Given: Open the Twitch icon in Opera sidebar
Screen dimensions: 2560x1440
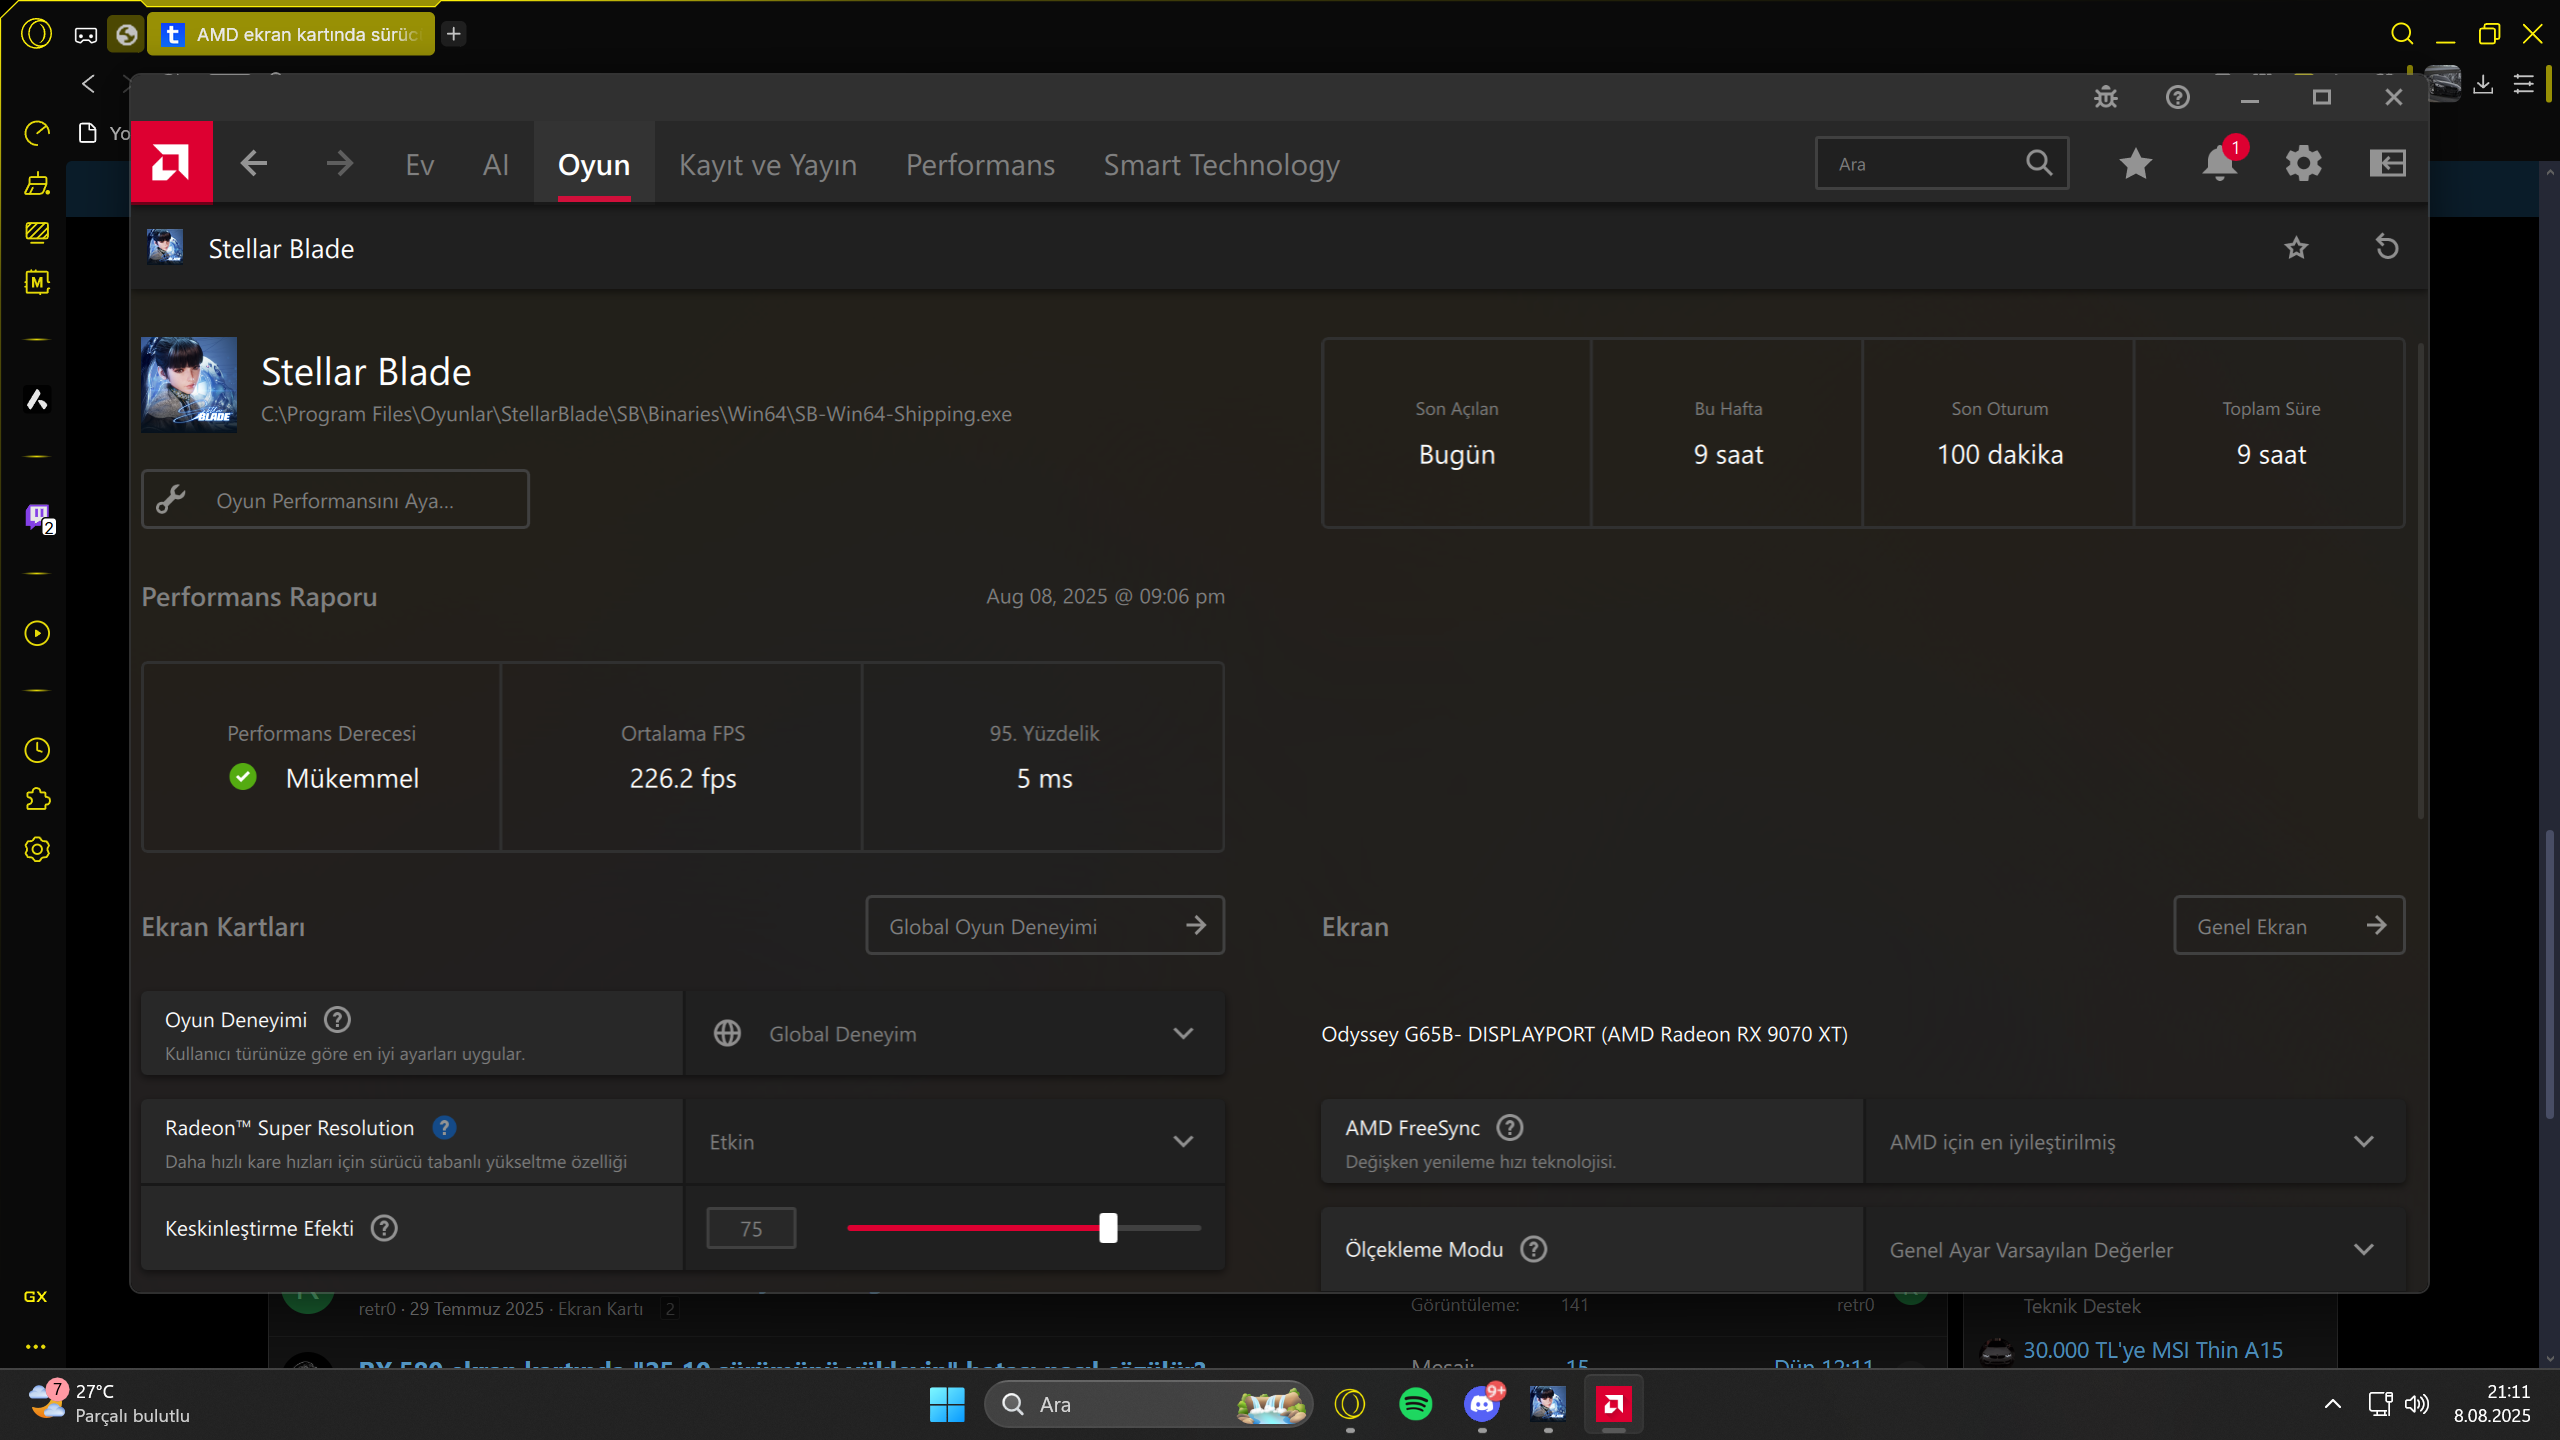Looking at the screenshot, I should click(38, 517).
